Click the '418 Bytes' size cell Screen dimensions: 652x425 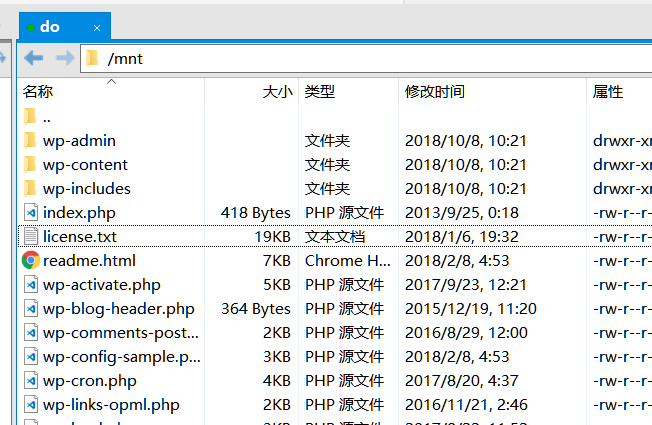coord(256,213)
